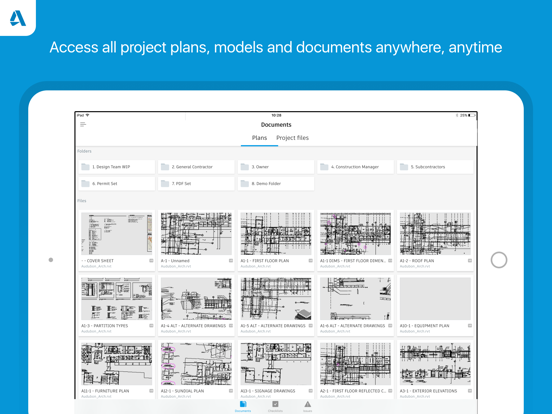552x414 pixels.
Task: Open A1-6 ALT Alternate Drawings thumbnail
Action: [356, 299]
